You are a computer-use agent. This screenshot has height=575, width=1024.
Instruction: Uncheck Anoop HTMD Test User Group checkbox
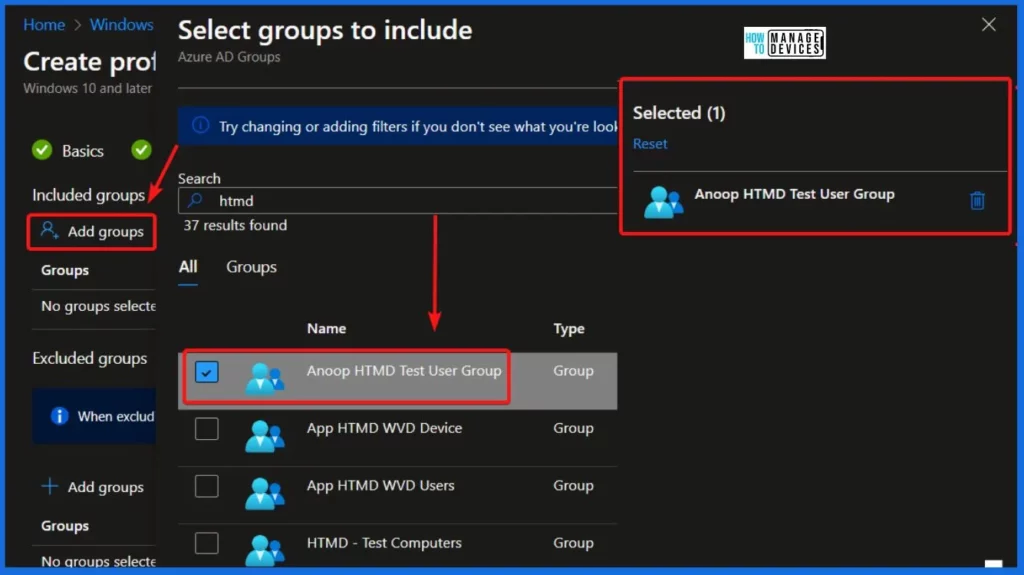[206, 372]
